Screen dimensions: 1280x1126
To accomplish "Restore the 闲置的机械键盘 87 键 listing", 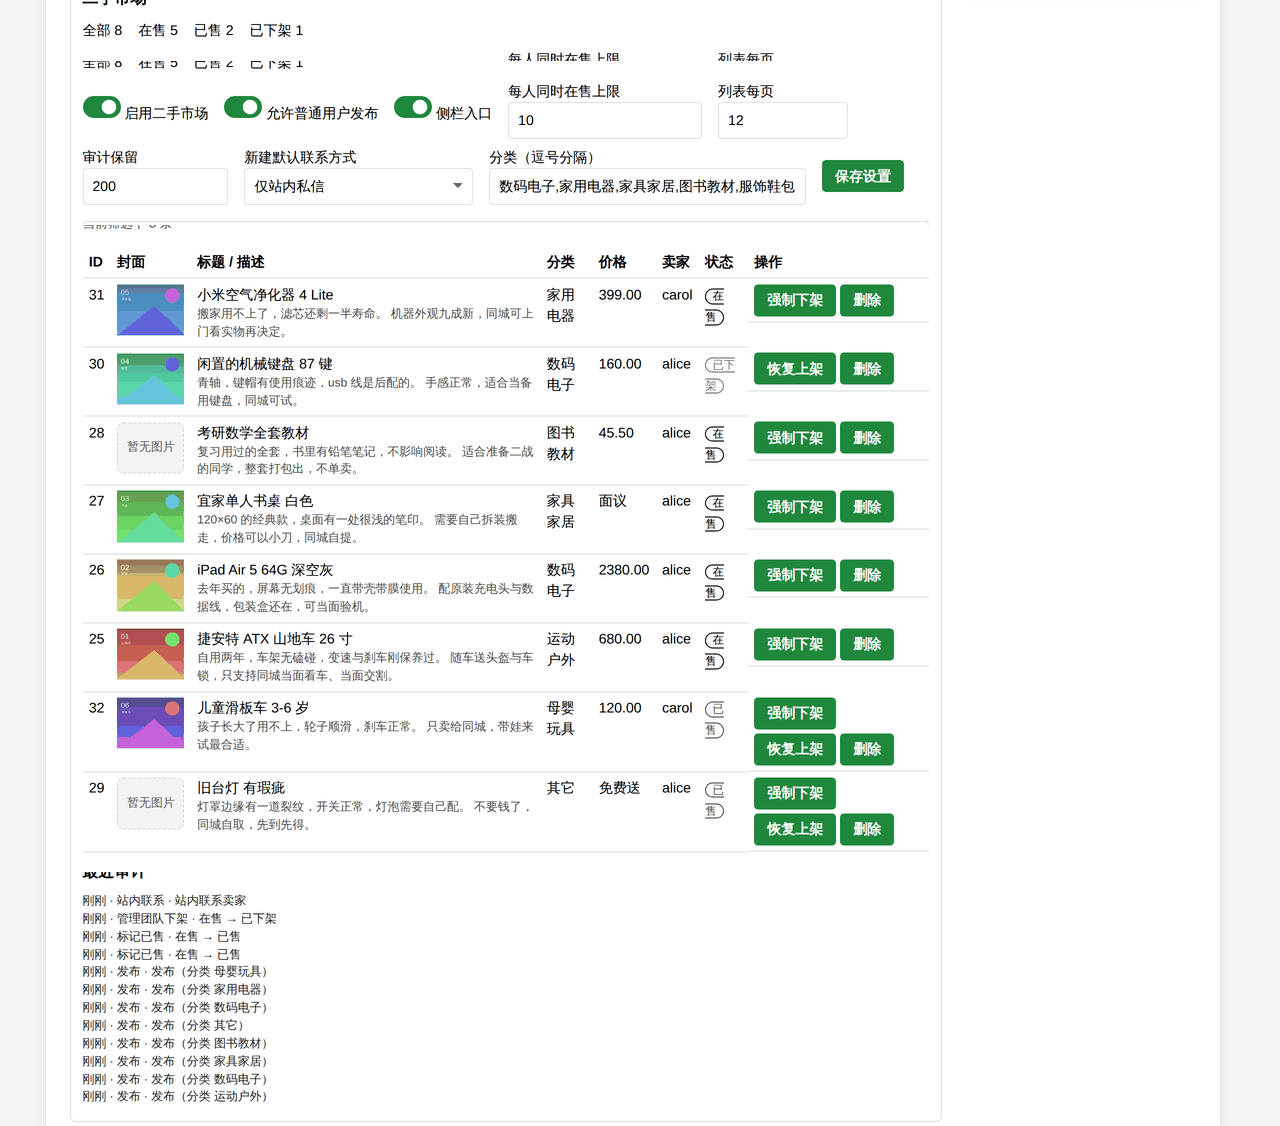I will pyautogui.click(x=795, y=369).
